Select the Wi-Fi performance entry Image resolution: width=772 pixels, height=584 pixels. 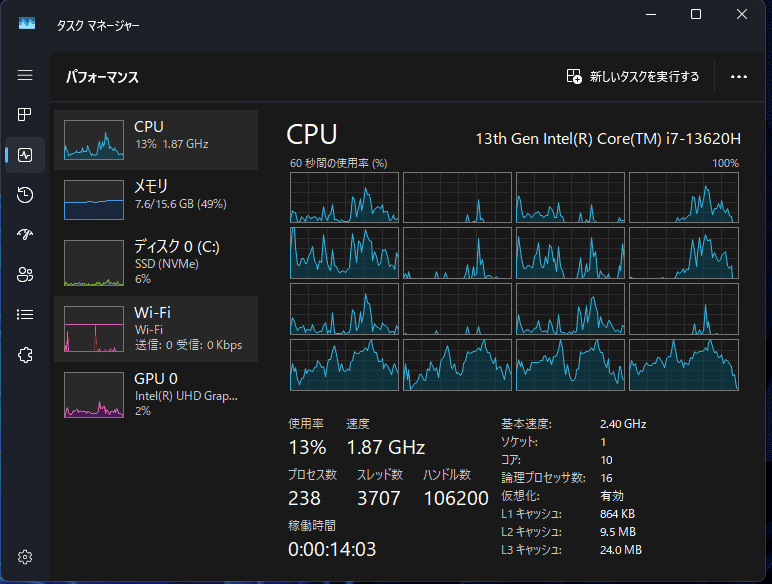(x=156, y=329)
